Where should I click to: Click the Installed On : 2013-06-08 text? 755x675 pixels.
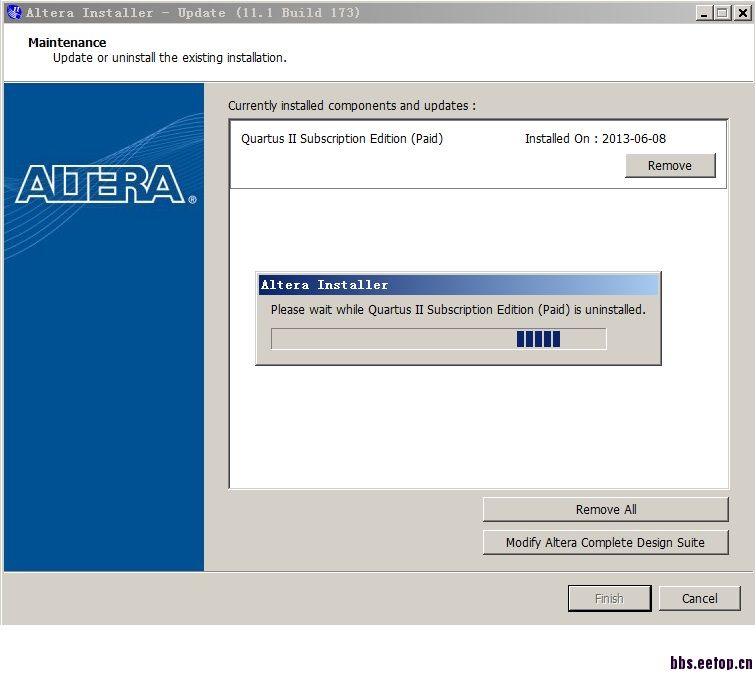click(595, 139)
